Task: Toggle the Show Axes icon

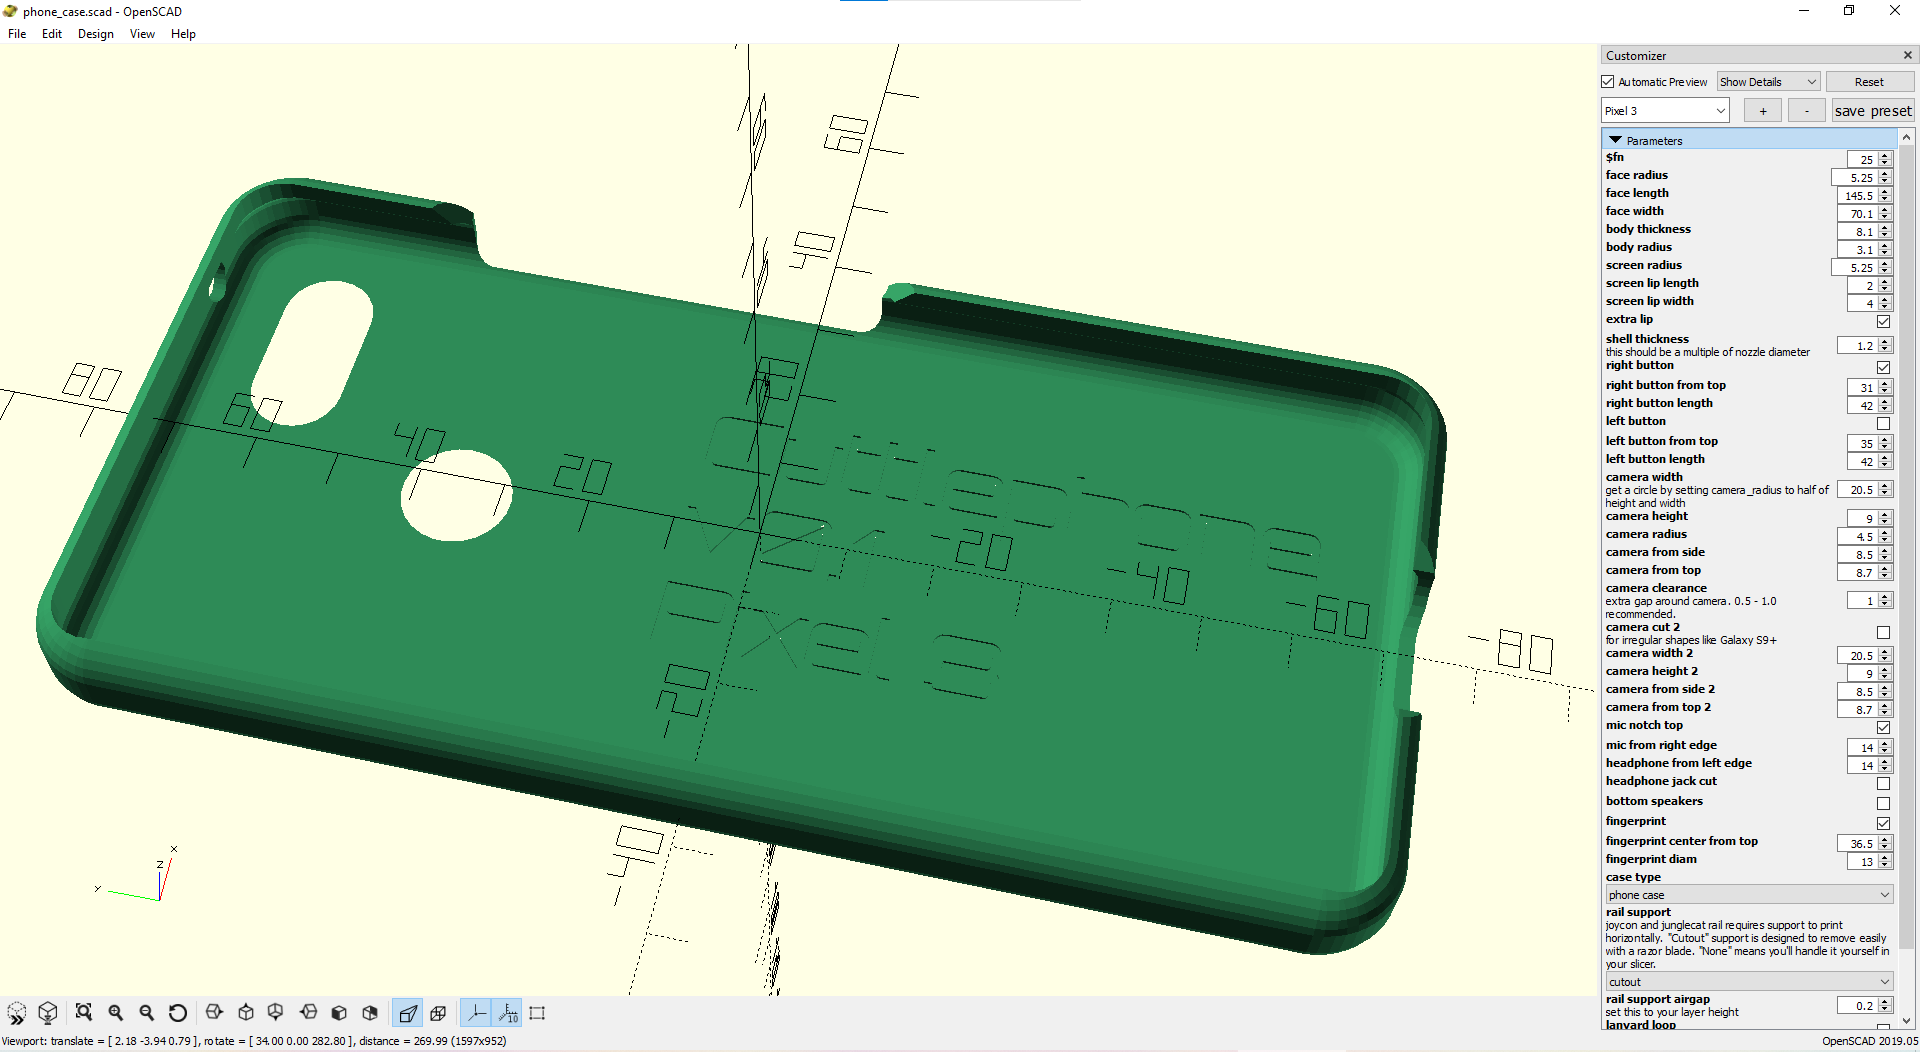Action: pyautogui.click(x=476, y=1013)
